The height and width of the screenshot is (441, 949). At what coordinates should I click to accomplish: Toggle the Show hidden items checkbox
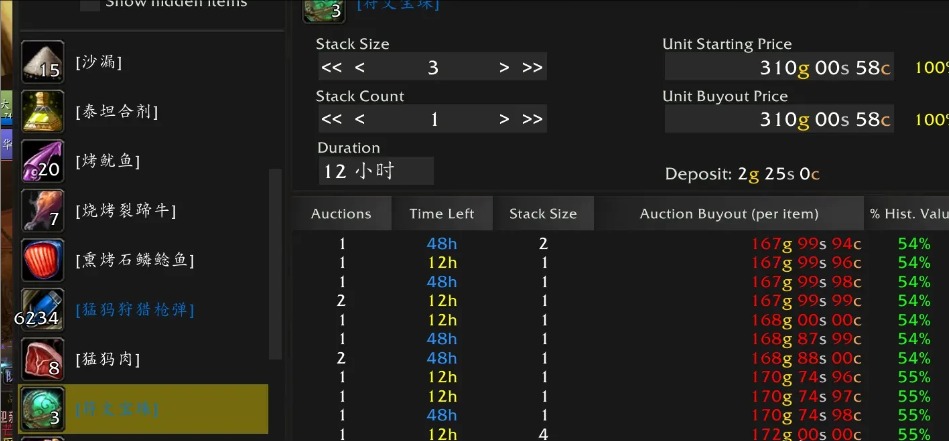[x=90, y=4]
